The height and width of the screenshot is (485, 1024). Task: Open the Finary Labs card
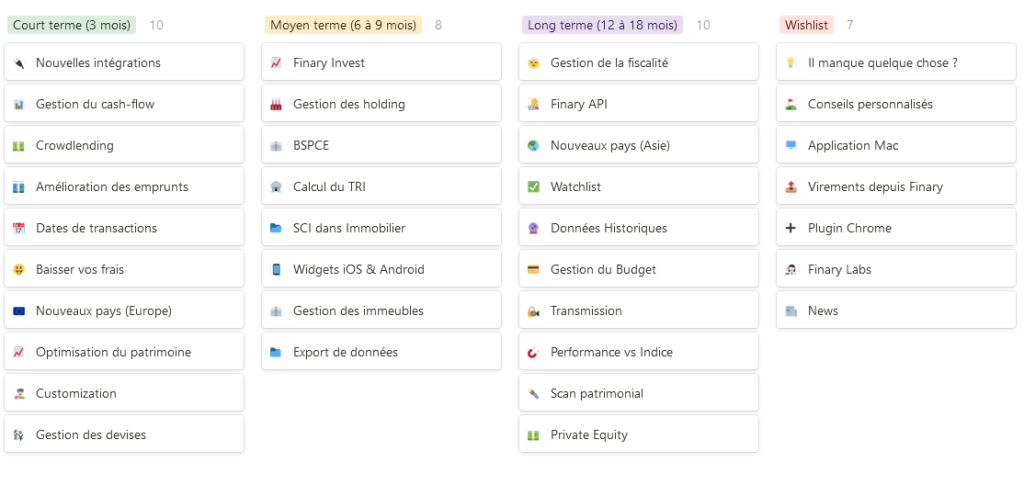click(x=896, y=270)
